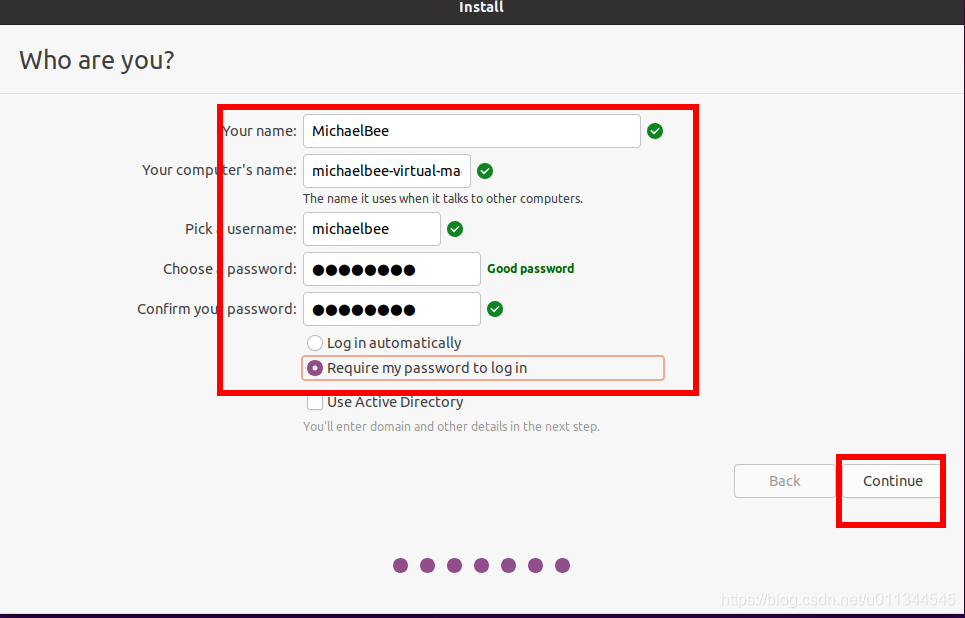Click green checkmark beside confirm password
965x618 pixels.
coord(495,309)
